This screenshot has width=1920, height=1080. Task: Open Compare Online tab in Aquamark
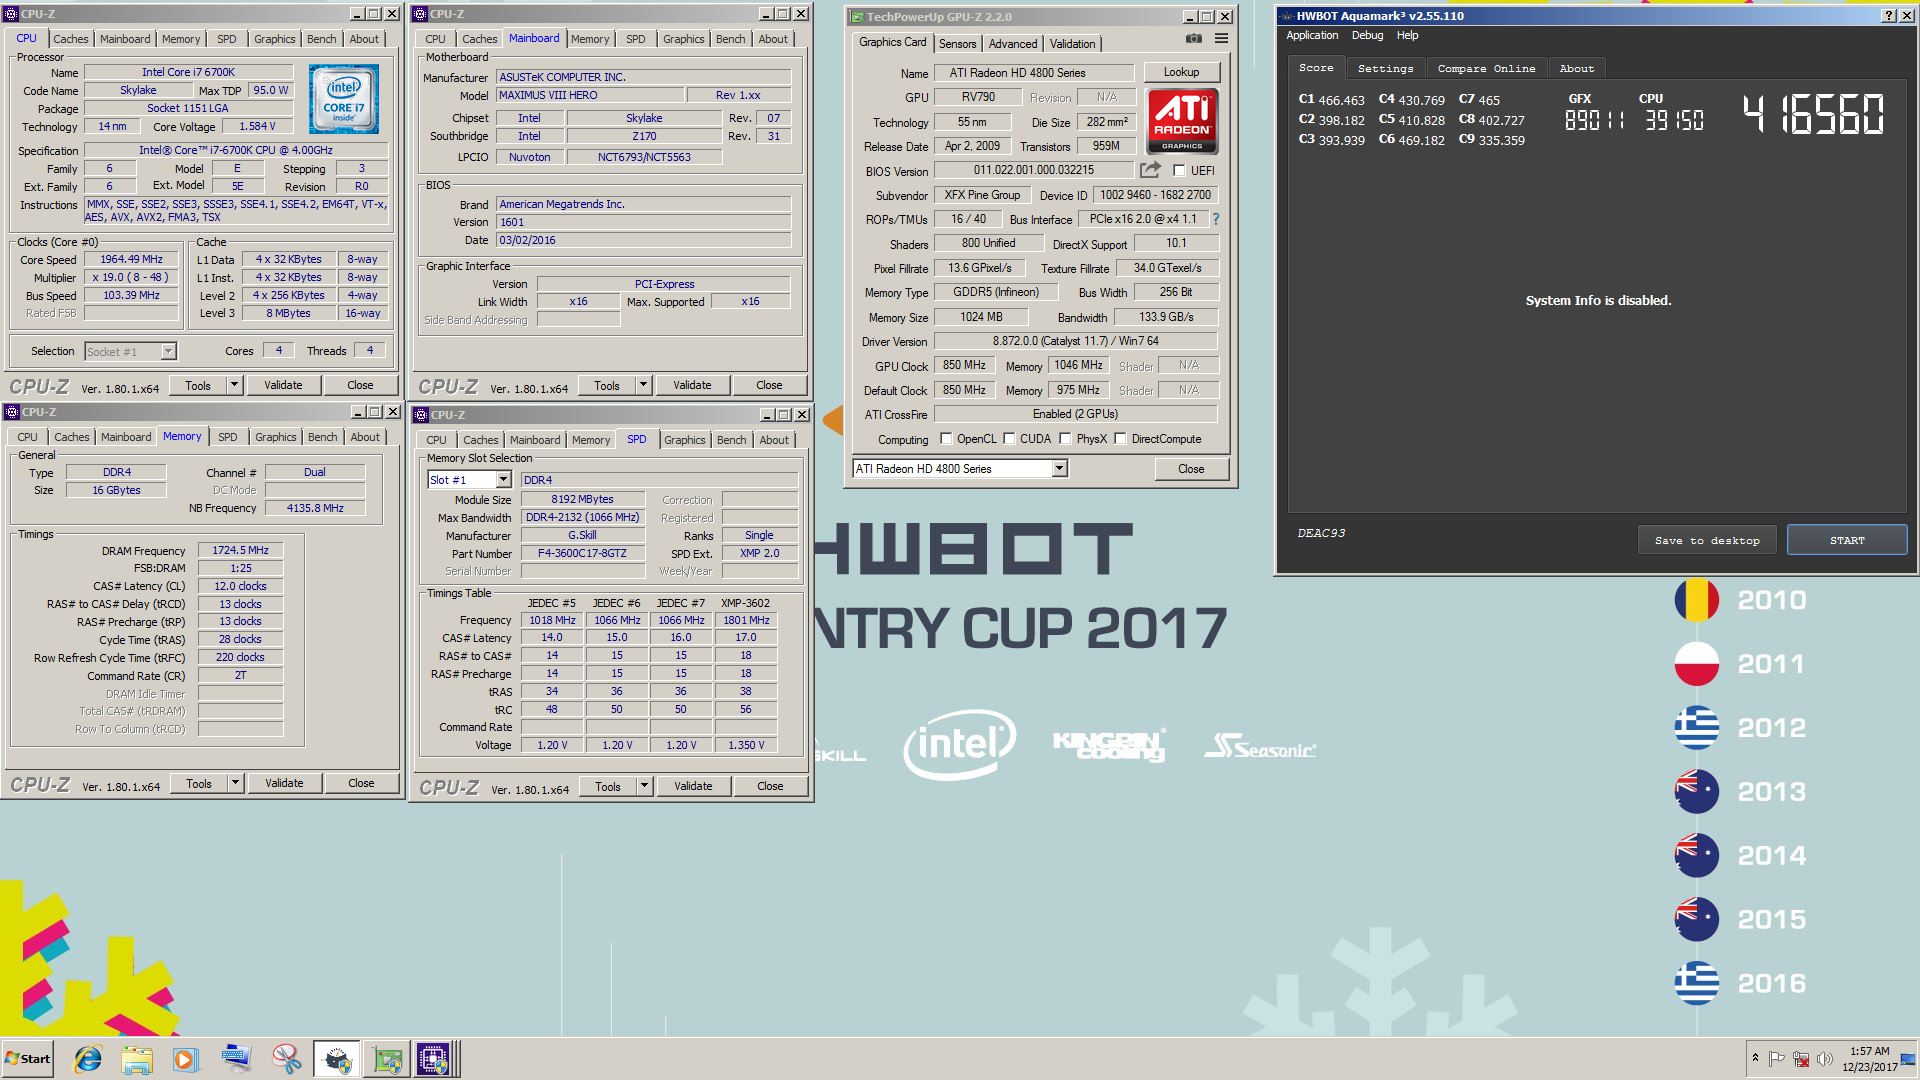1486,68
